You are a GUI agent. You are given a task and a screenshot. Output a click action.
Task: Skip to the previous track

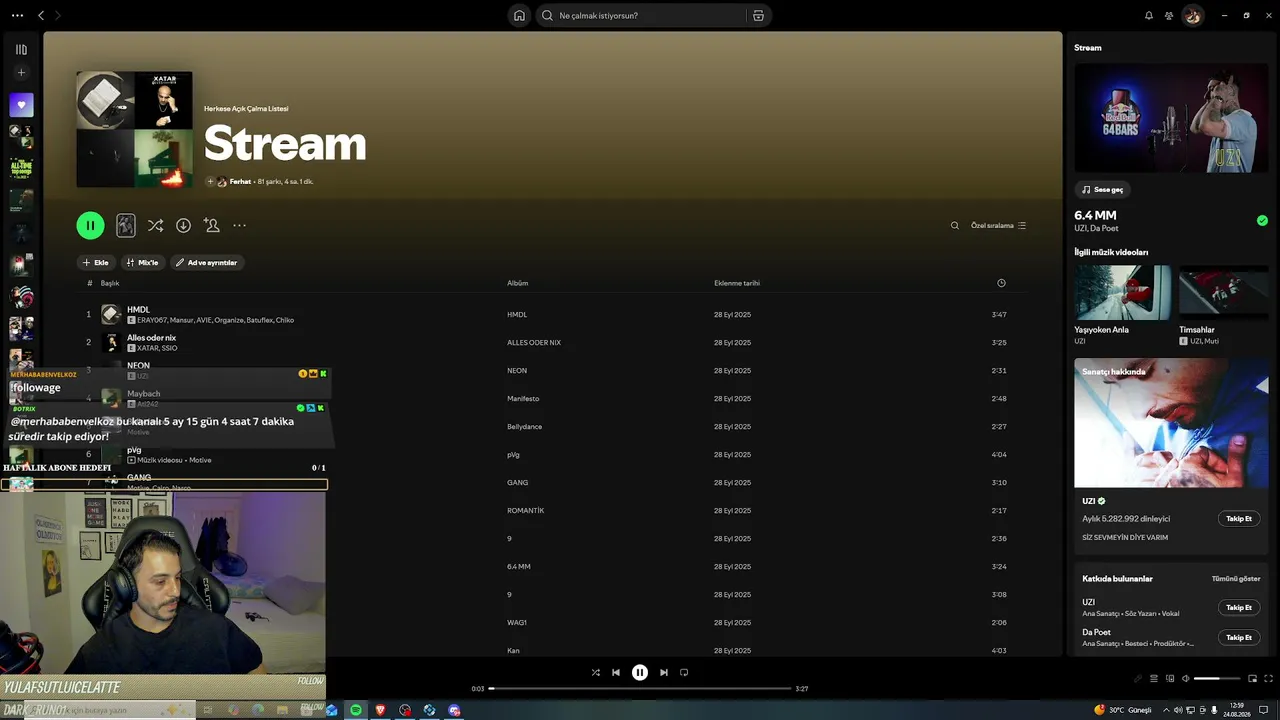tap(616, 673)
